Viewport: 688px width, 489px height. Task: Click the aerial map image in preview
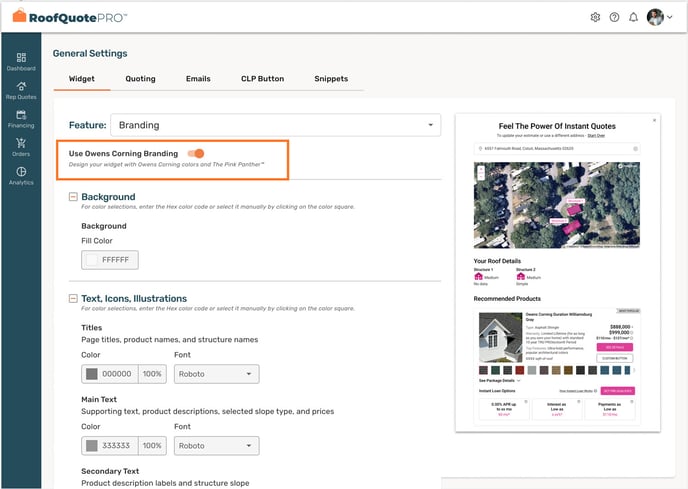(x=557, y=205)
